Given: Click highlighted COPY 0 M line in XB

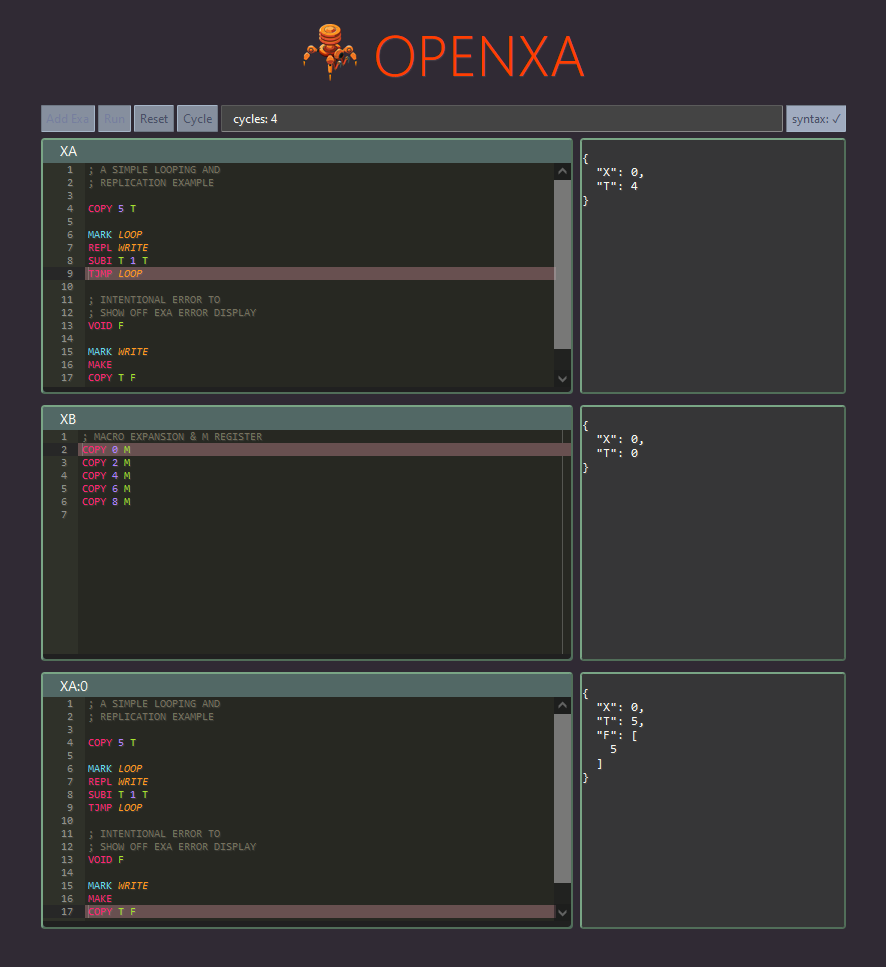Looking at the screenshot, I should (326, 450).
